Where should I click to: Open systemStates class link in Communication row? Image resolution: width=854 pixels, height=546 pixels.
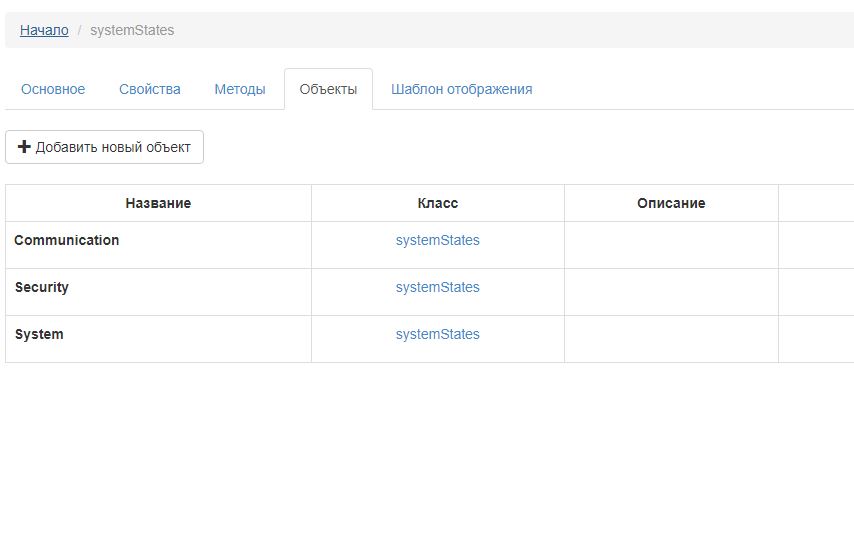point(438,240)
